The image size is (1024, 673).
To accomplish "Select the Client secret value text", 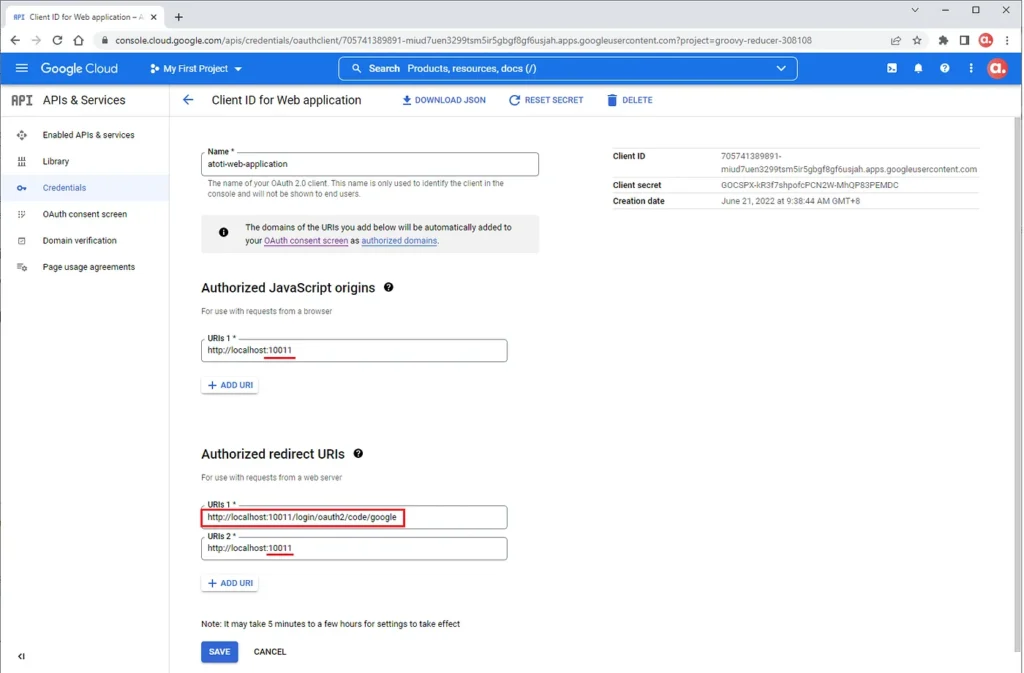I will (809, 185).
